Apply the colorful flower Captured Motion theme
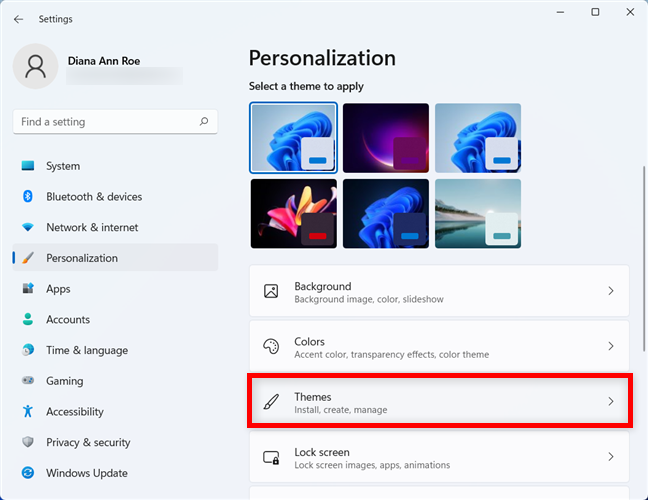 pyautogui.click(x=293, y=213)
